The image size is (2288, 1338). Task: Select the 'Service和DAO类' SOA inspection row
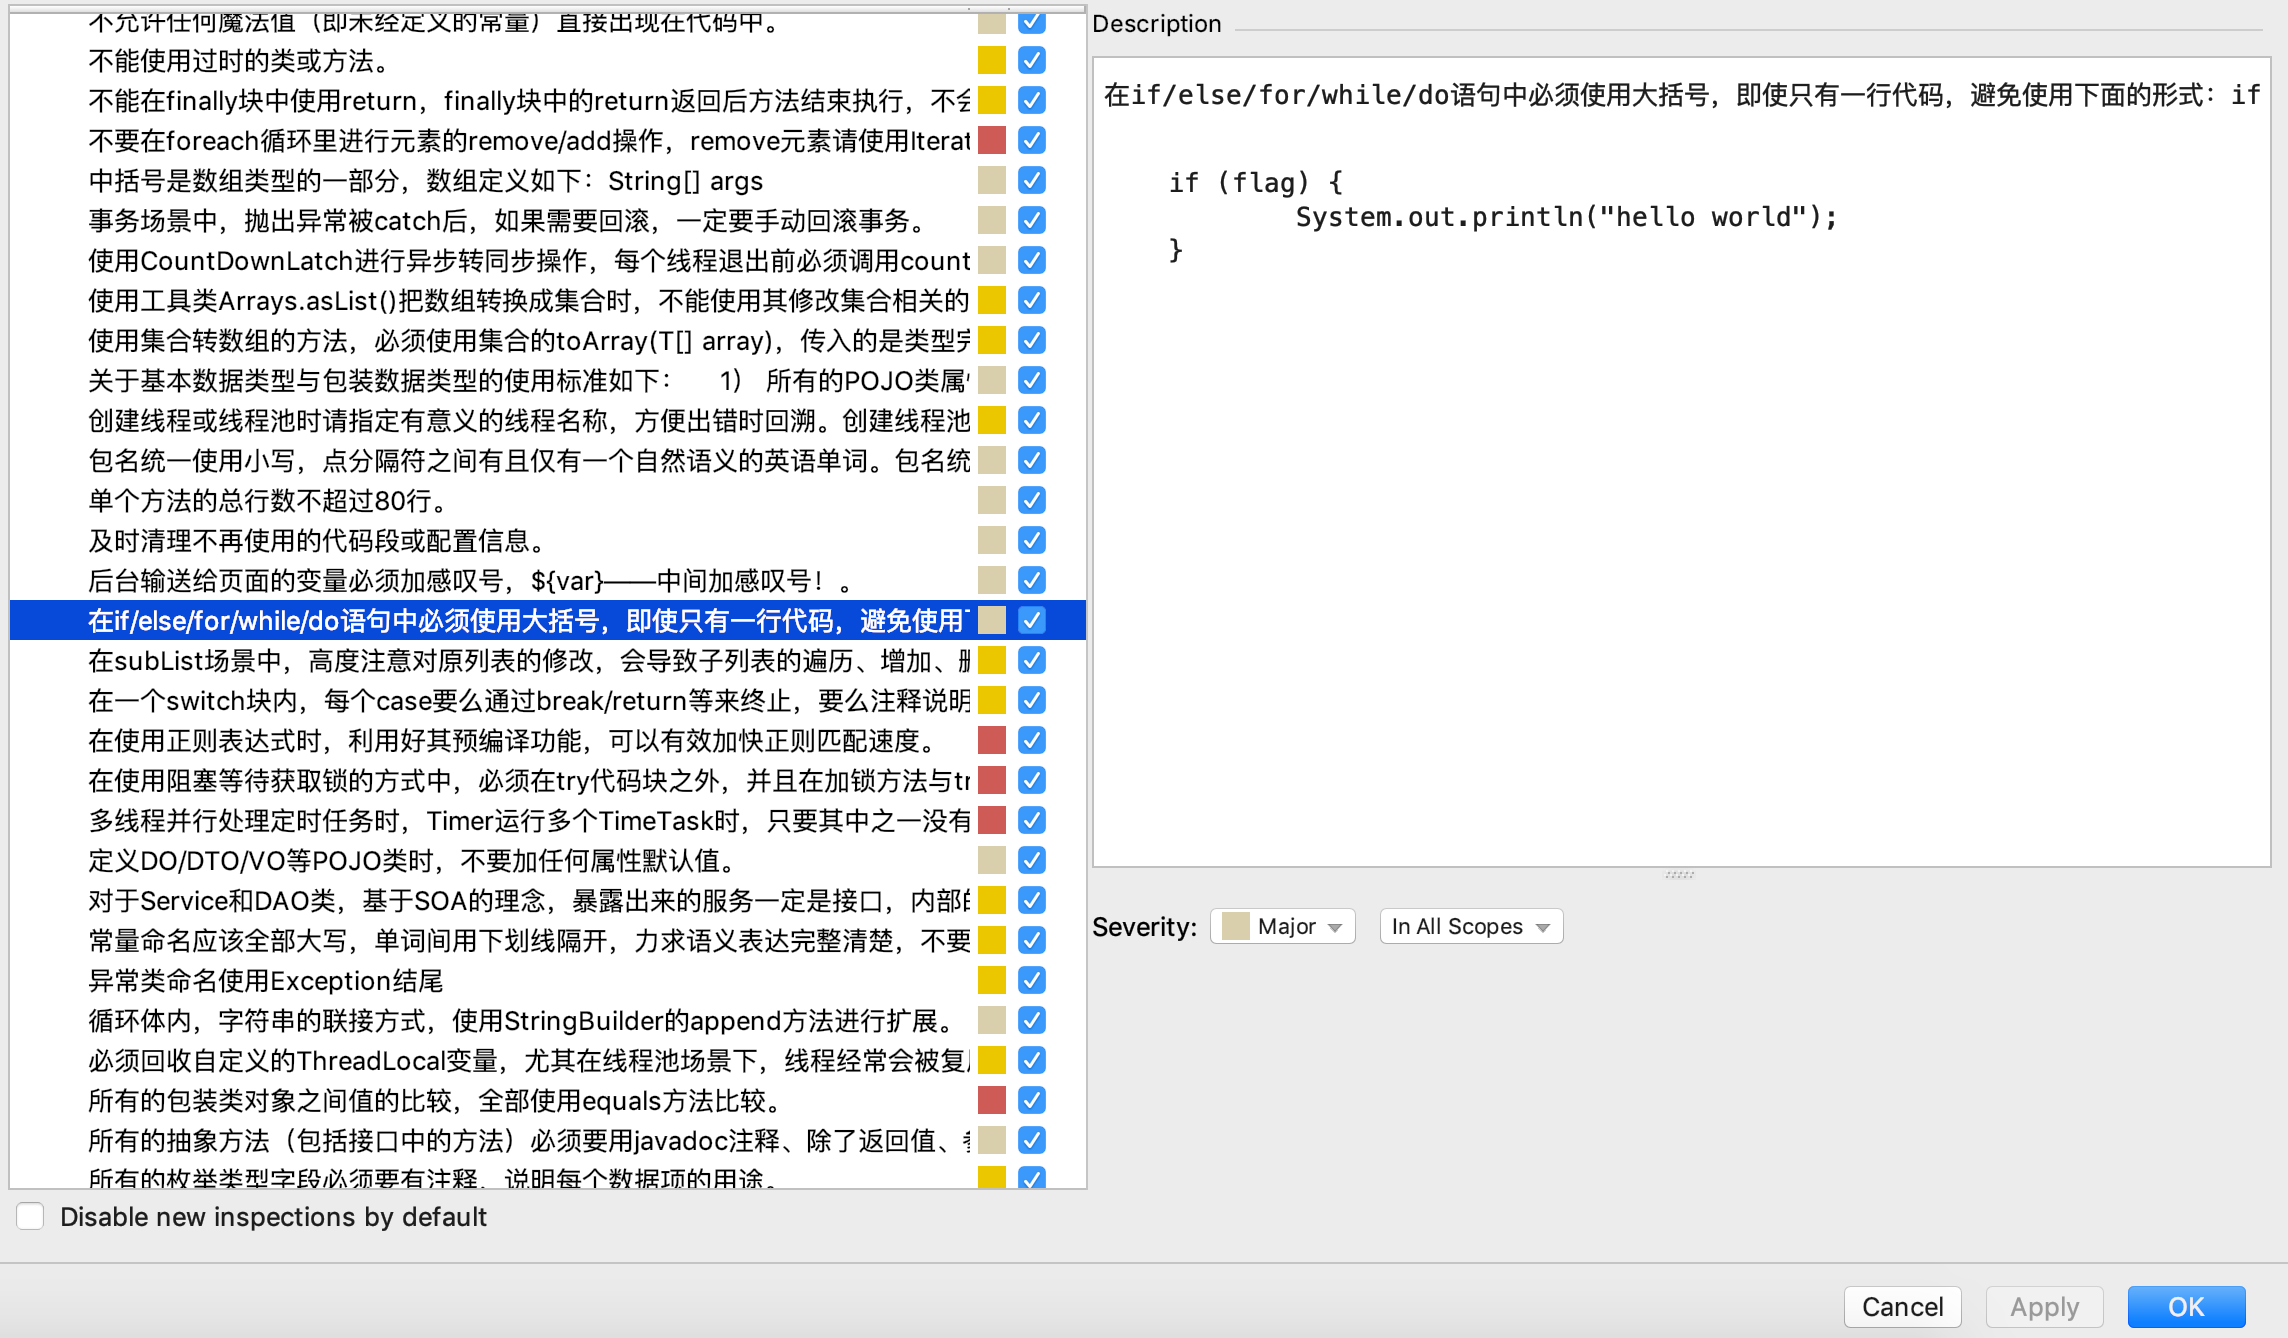500,900
